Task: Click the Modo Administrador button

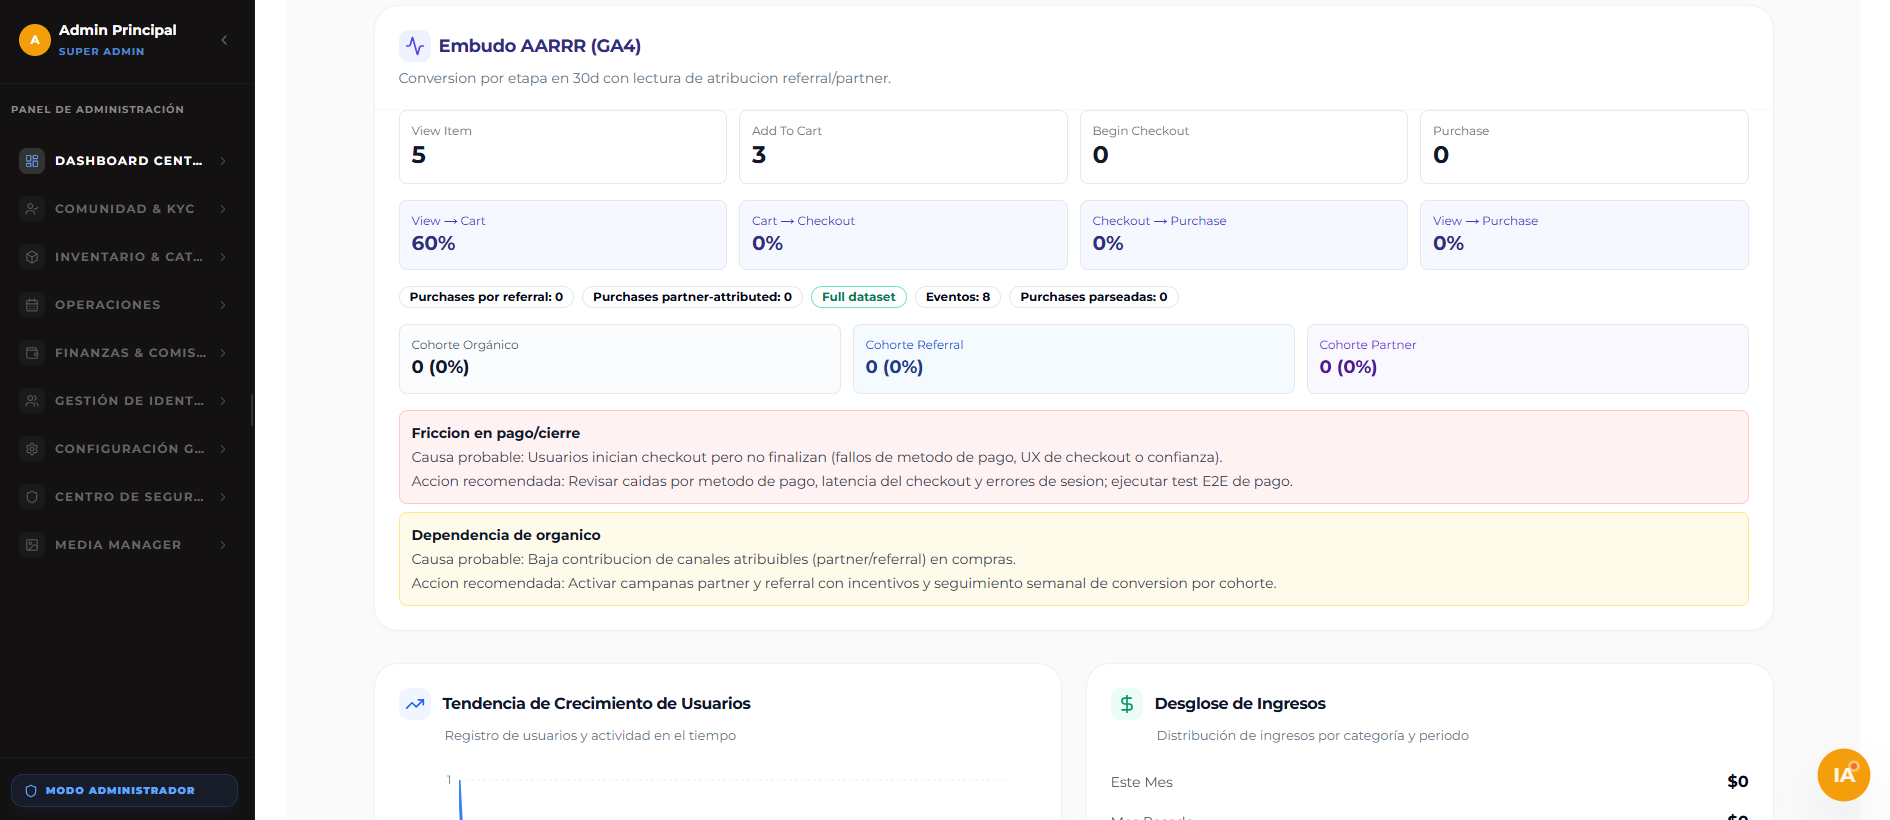Action: 125,791
